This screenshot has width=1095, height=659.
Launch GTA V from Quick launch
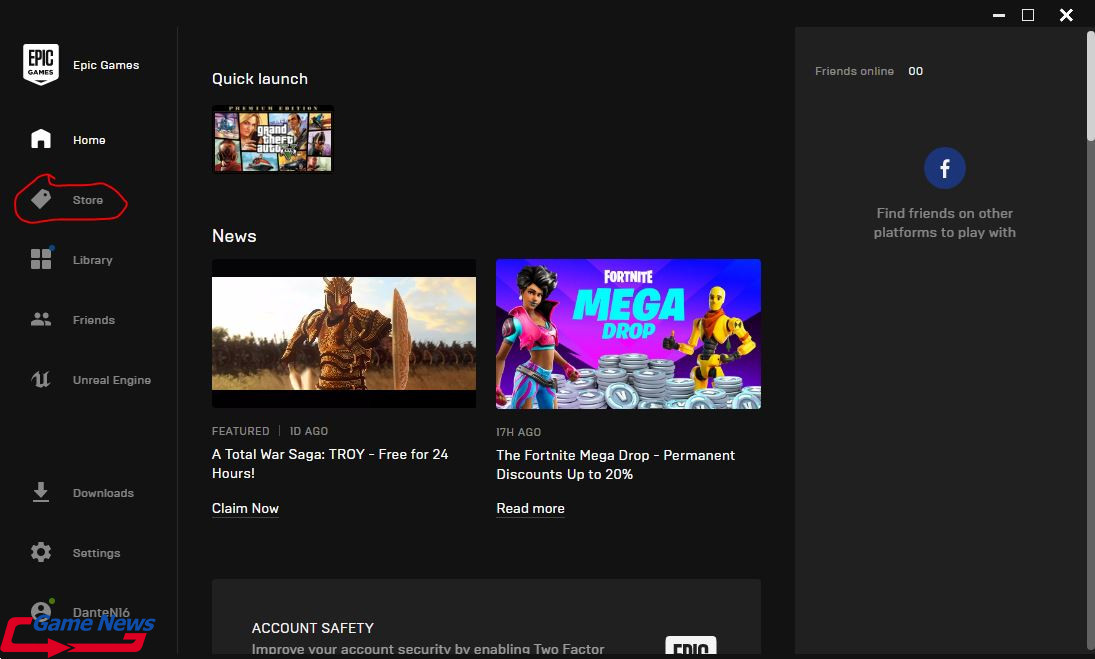point(273,139)
